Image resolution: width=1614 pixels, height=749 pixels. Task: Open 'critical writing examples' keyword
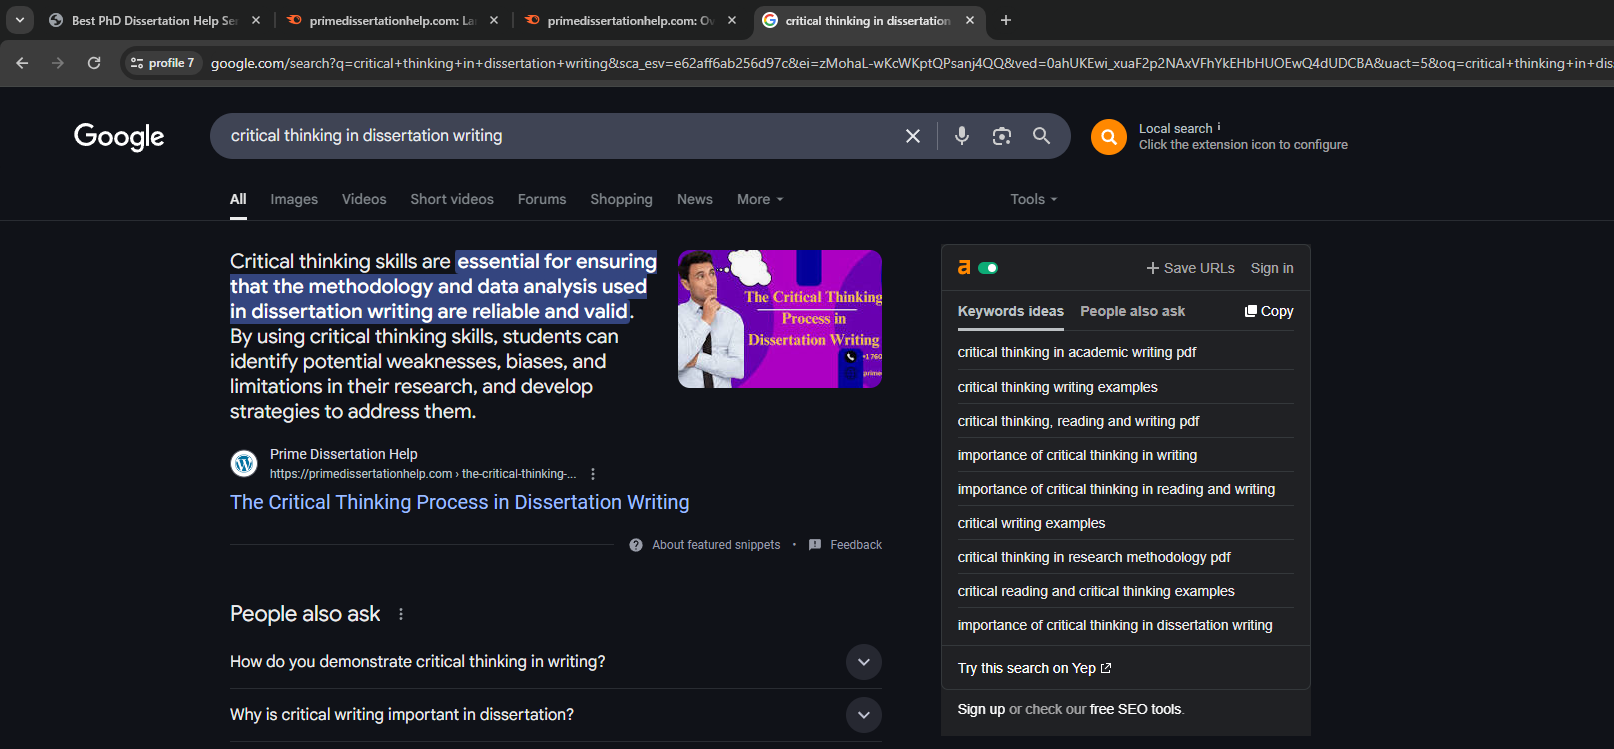pyautogui.click(x=1031, y=523)
